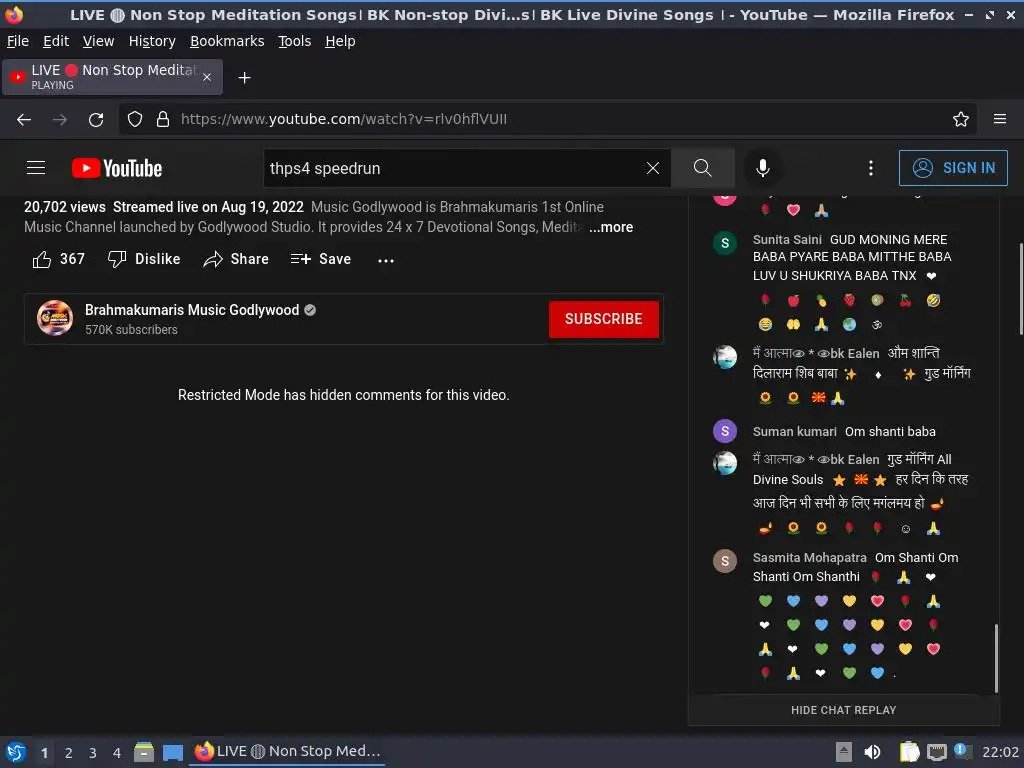
Task: Open the History menu
Action: coord(152,41)
